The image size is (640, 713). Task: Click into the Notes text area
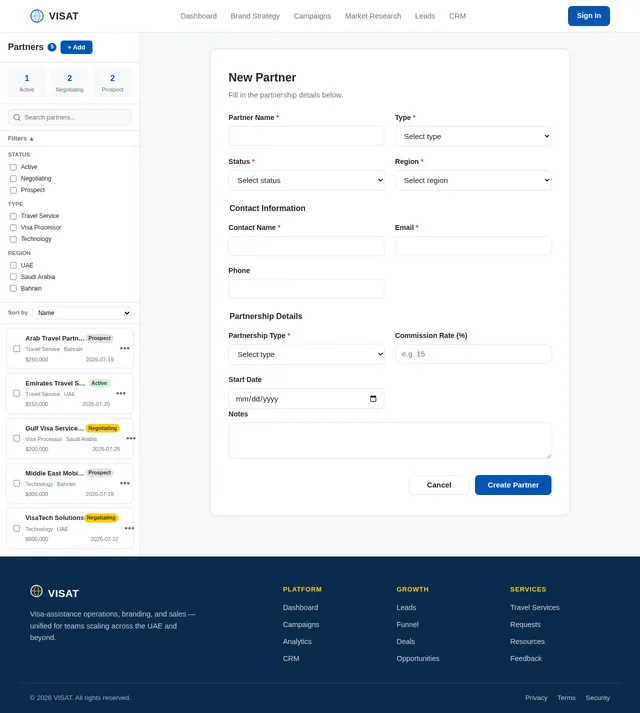coord(390,441)
